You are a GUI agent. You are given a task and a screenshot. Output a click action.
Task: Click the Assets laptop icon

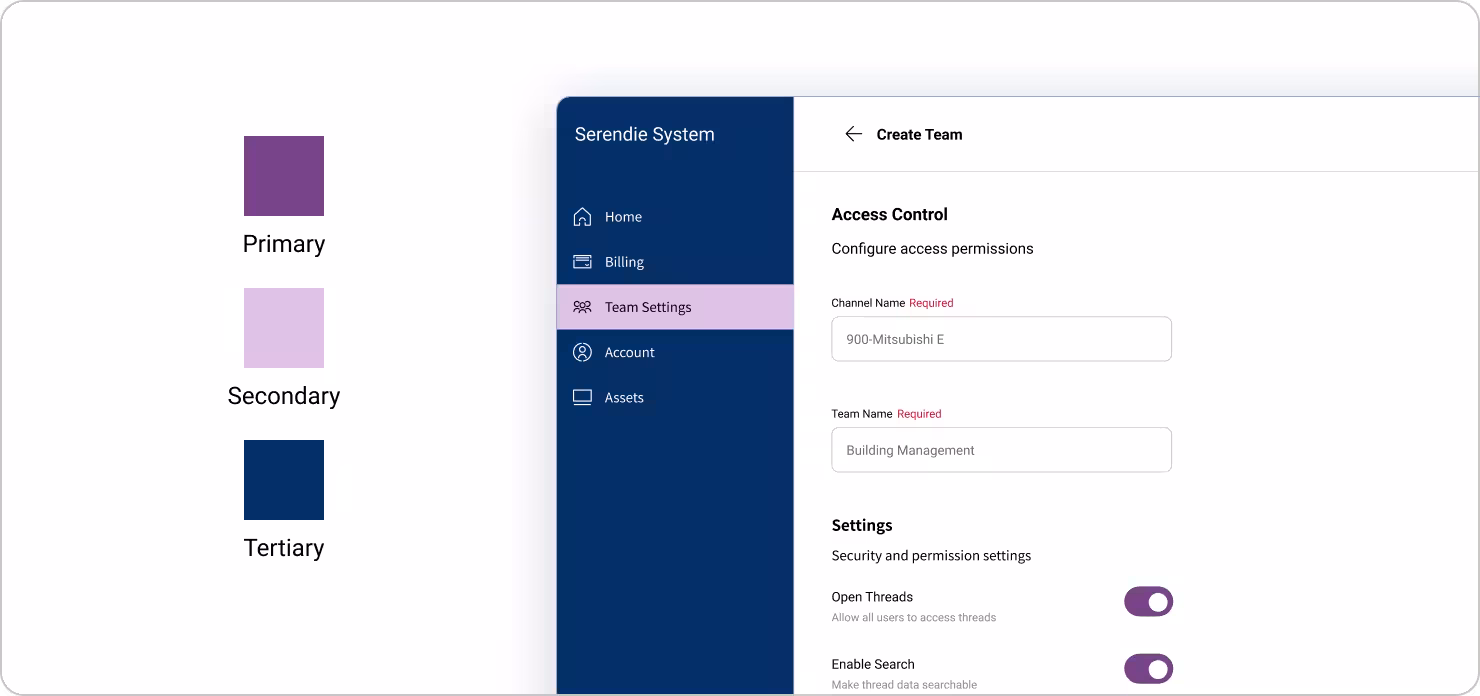[582, 397]
